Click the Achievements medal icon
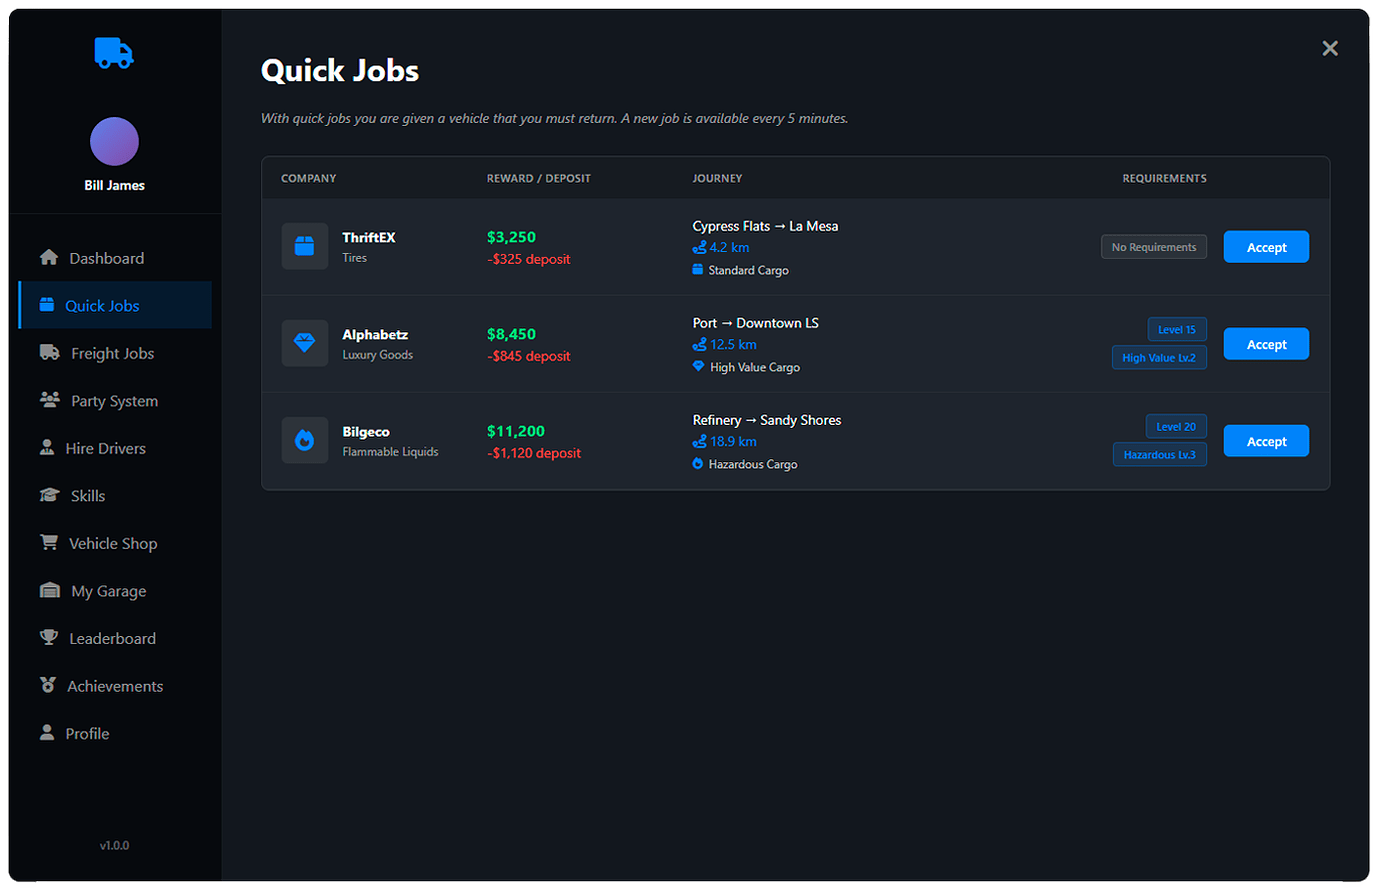The image size is (1380, 892). click(x=48, y=685)
